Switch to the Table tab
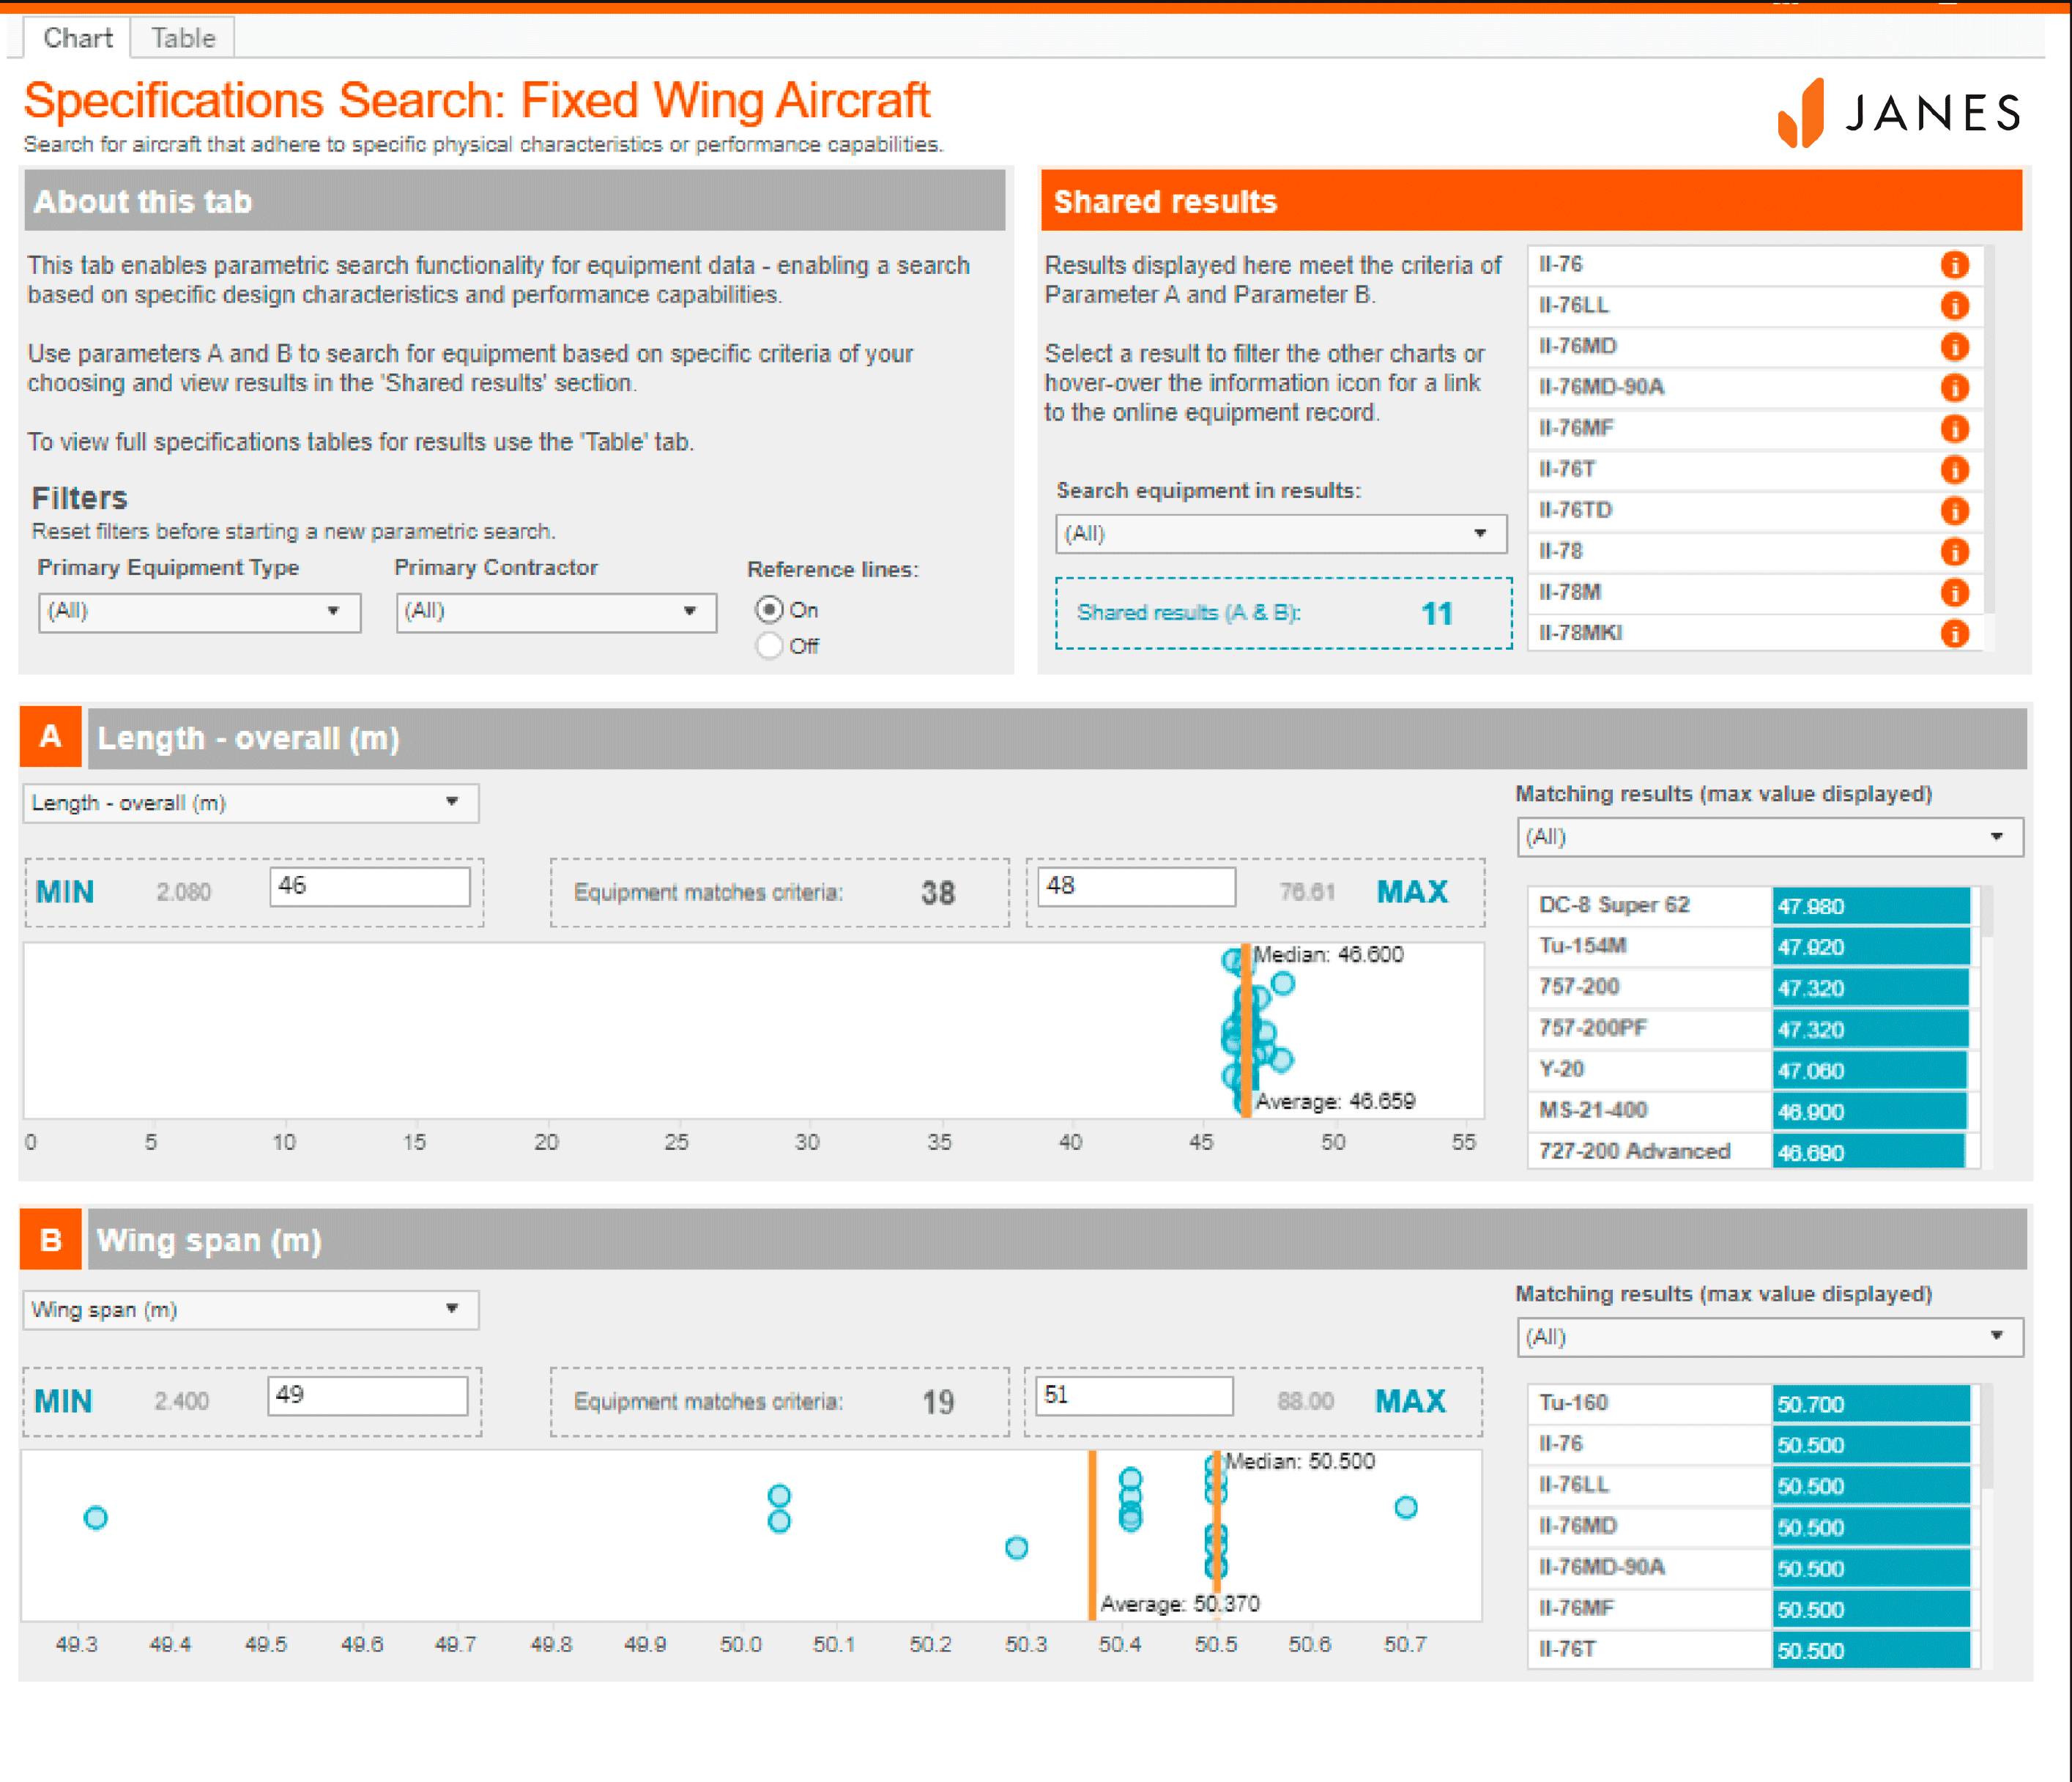Image resolution: width=2072 pixels, height=1782 pixels. tap(183, 38)
